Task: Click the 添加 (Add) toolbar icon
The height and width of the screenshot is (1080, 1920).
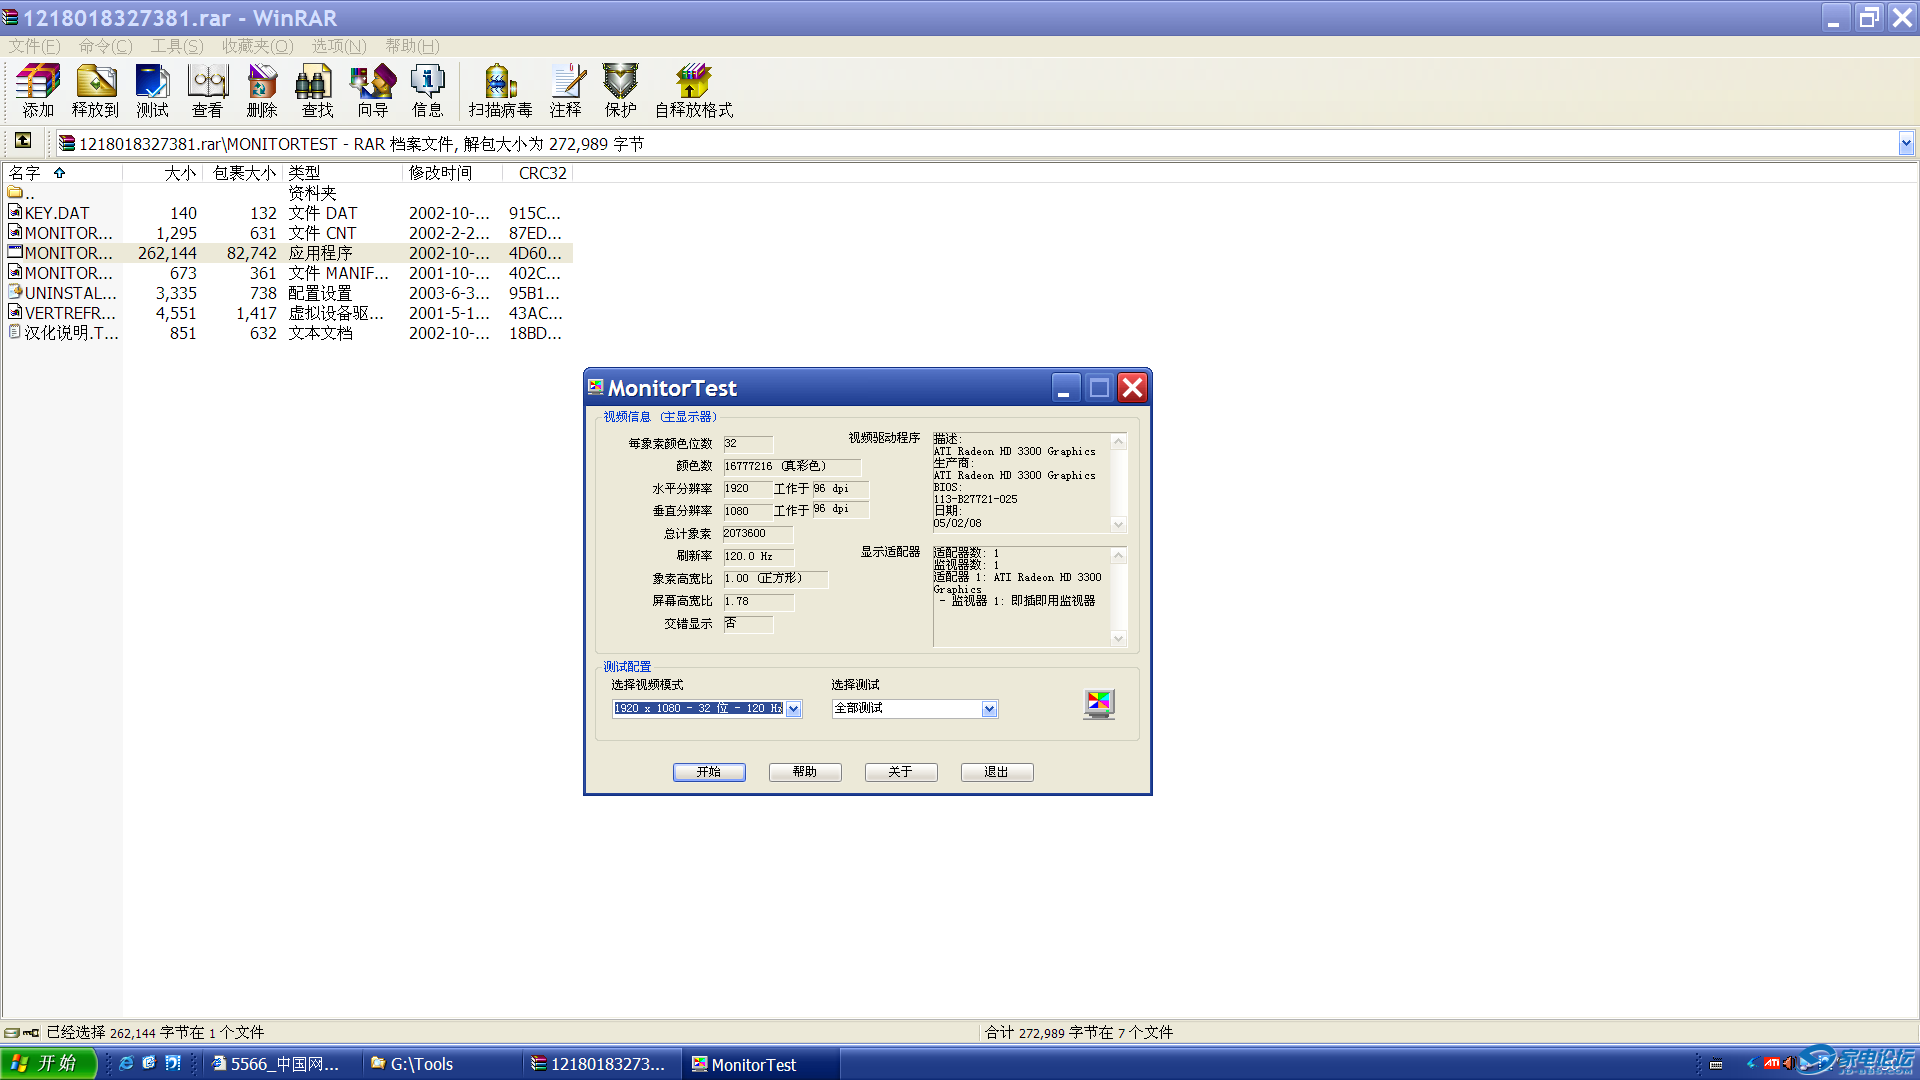Action: pos(38,90)
